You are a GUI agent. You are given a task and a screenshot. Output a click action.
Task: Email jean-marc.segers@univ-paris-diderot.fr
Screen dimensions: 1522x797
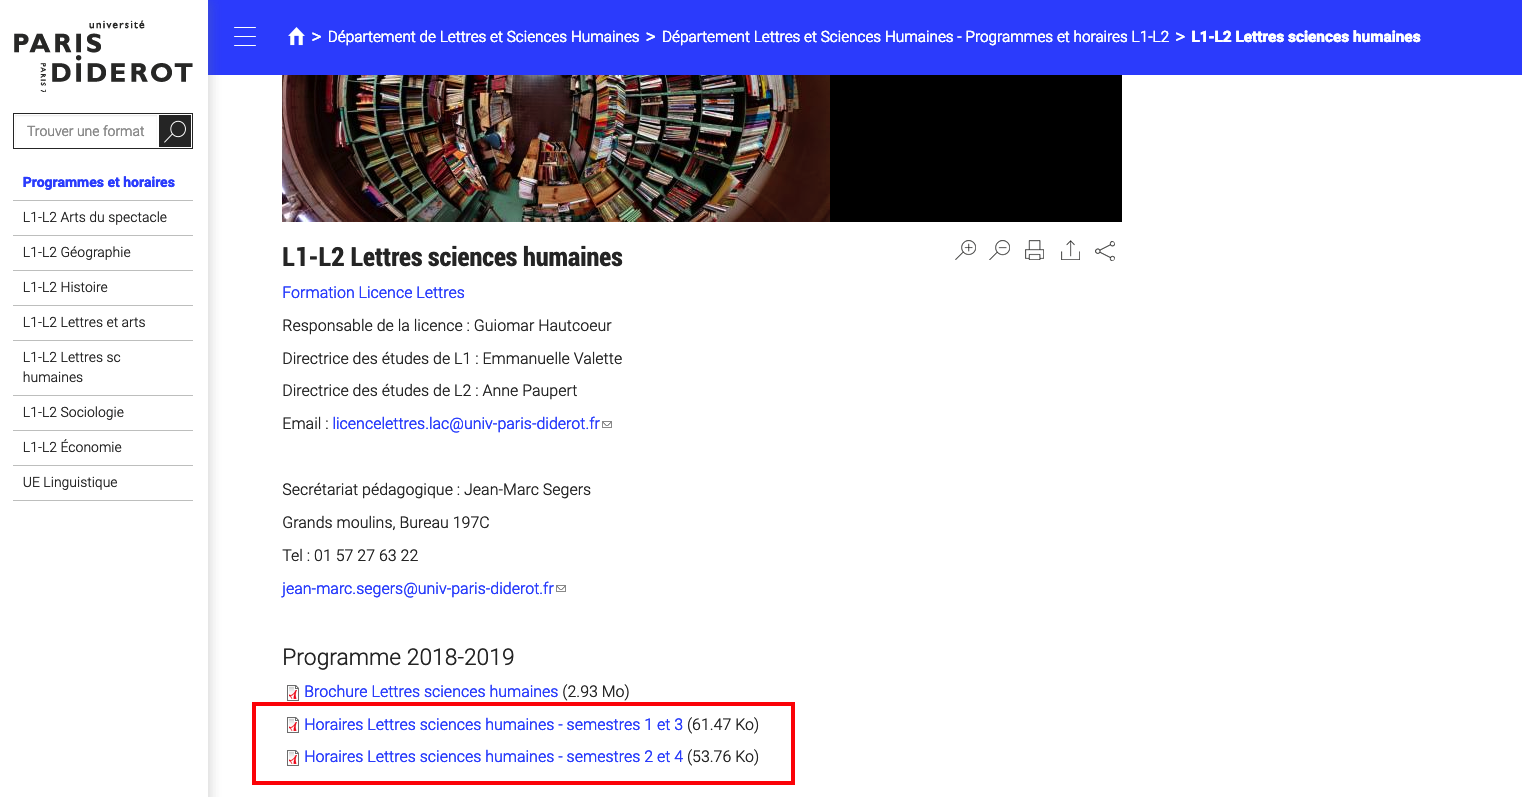point(418,589)
